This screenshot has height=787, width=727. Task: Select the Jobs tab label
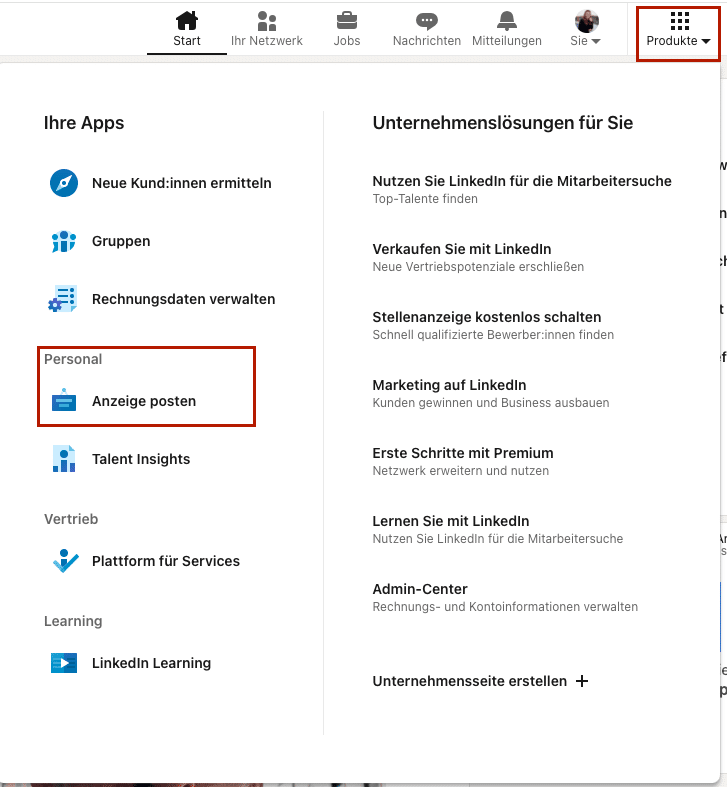[347, 41]
